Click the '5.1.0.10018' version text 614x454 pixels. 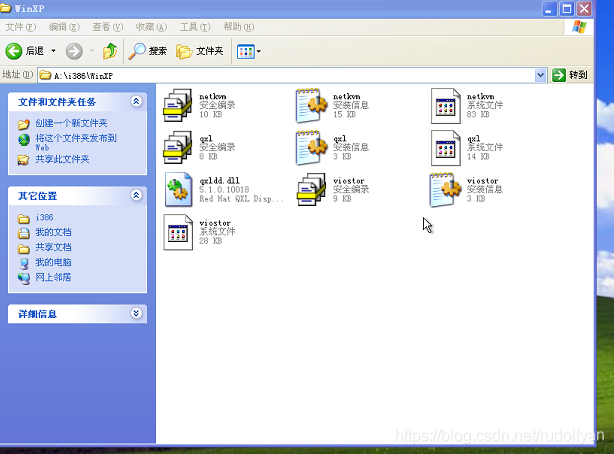click(224, 190)
